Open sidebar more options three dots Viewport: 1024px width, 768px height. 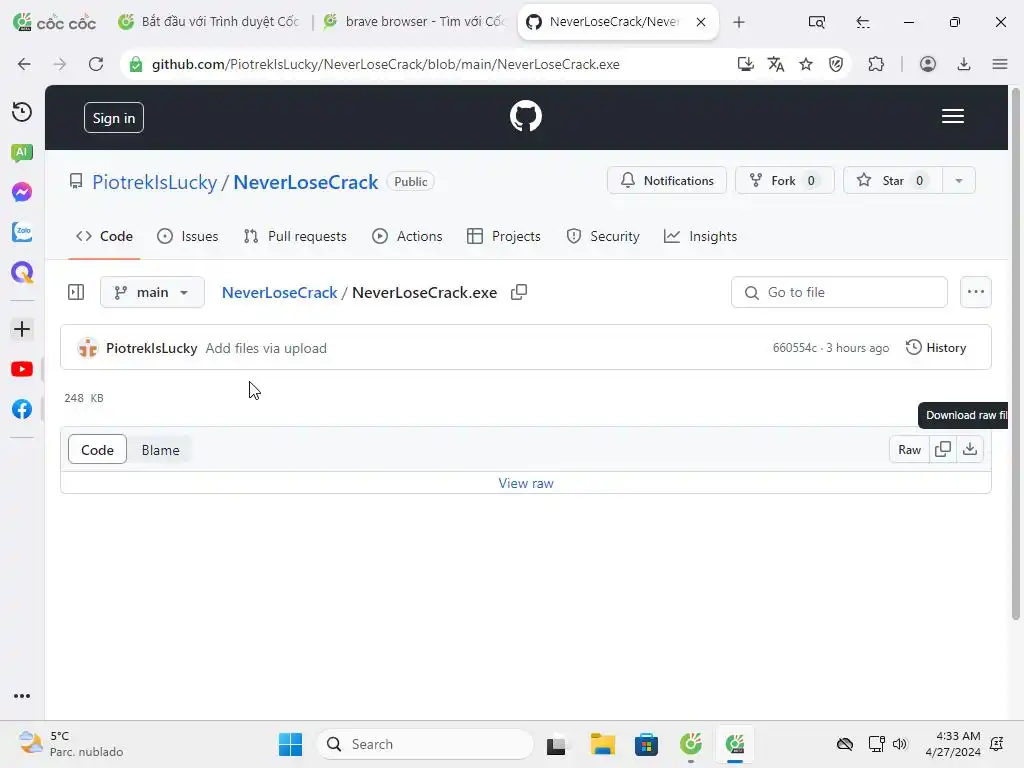(x=22, y=696)
